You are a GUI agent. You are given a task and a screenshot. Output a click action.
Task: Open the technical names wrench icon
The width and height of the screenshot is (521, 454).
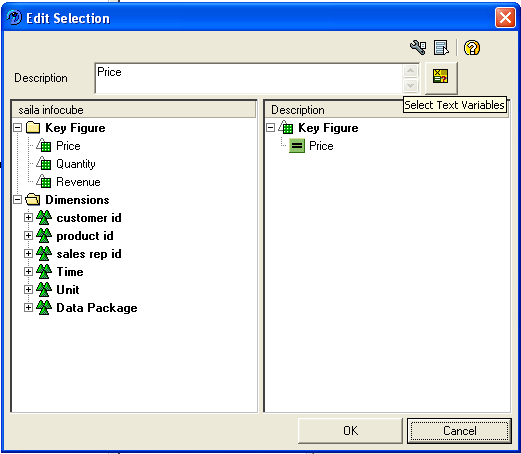(x=418, y=47)
